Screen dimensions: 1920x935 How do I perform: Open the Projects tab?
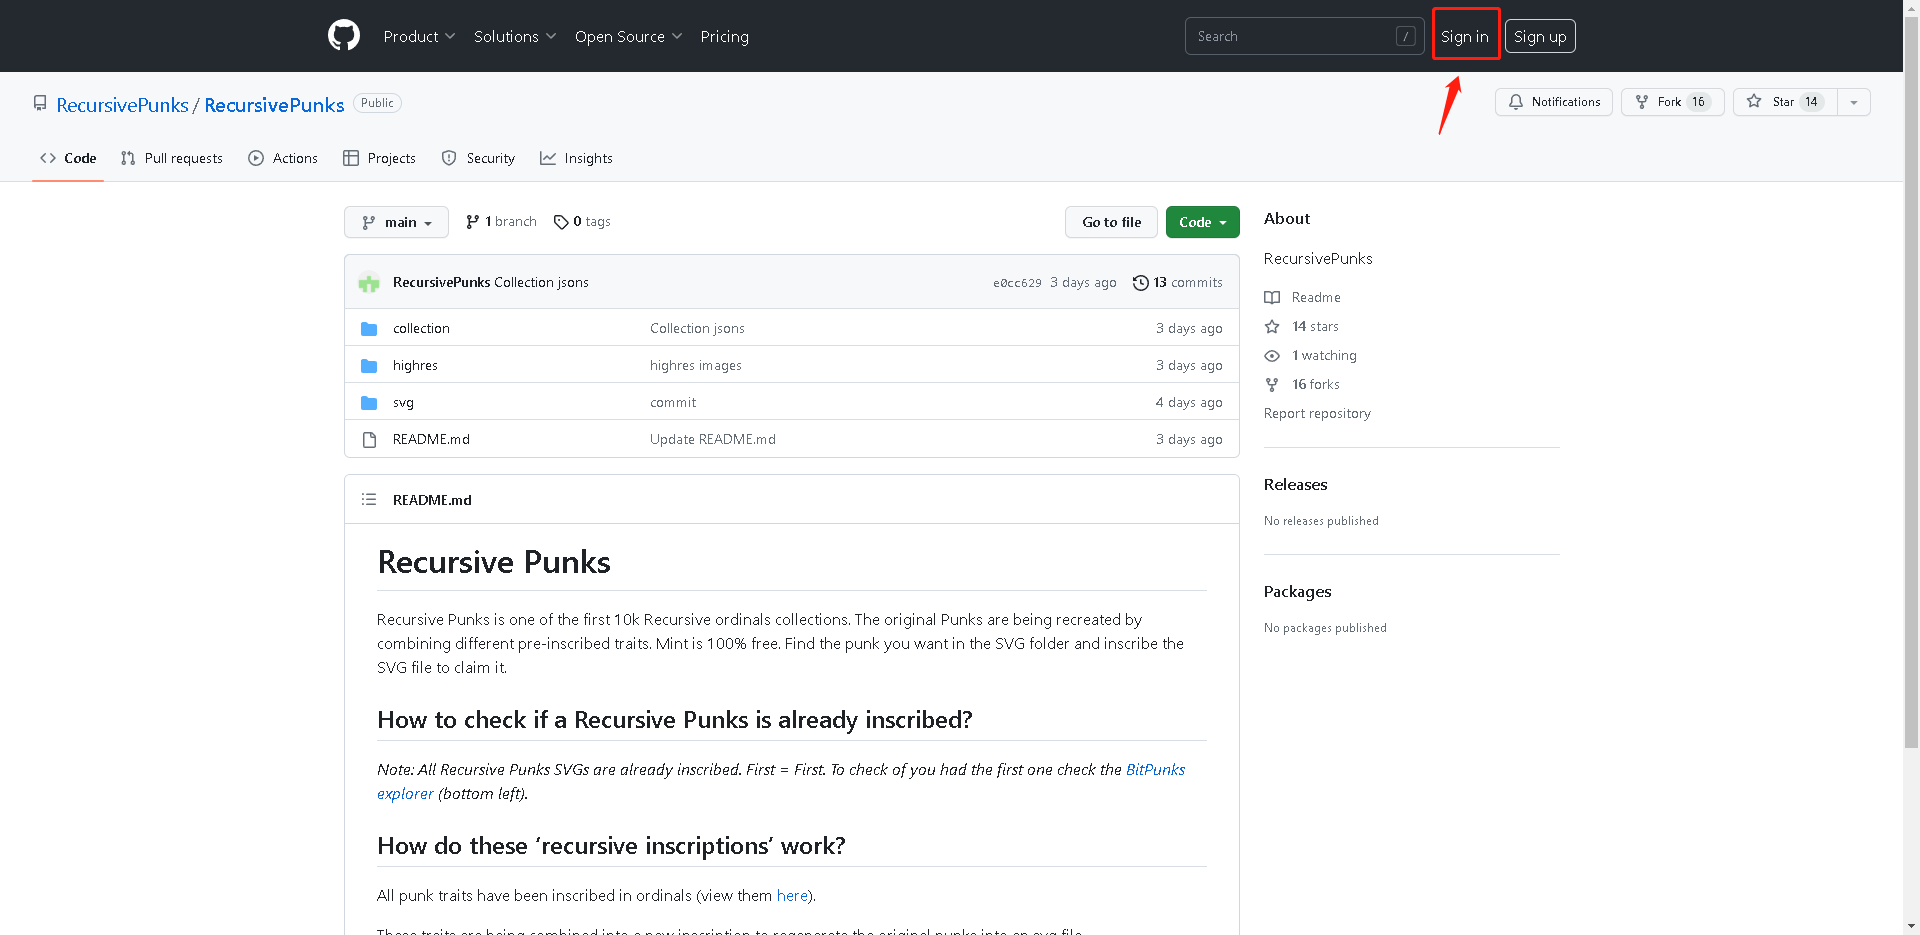point(379,158)
